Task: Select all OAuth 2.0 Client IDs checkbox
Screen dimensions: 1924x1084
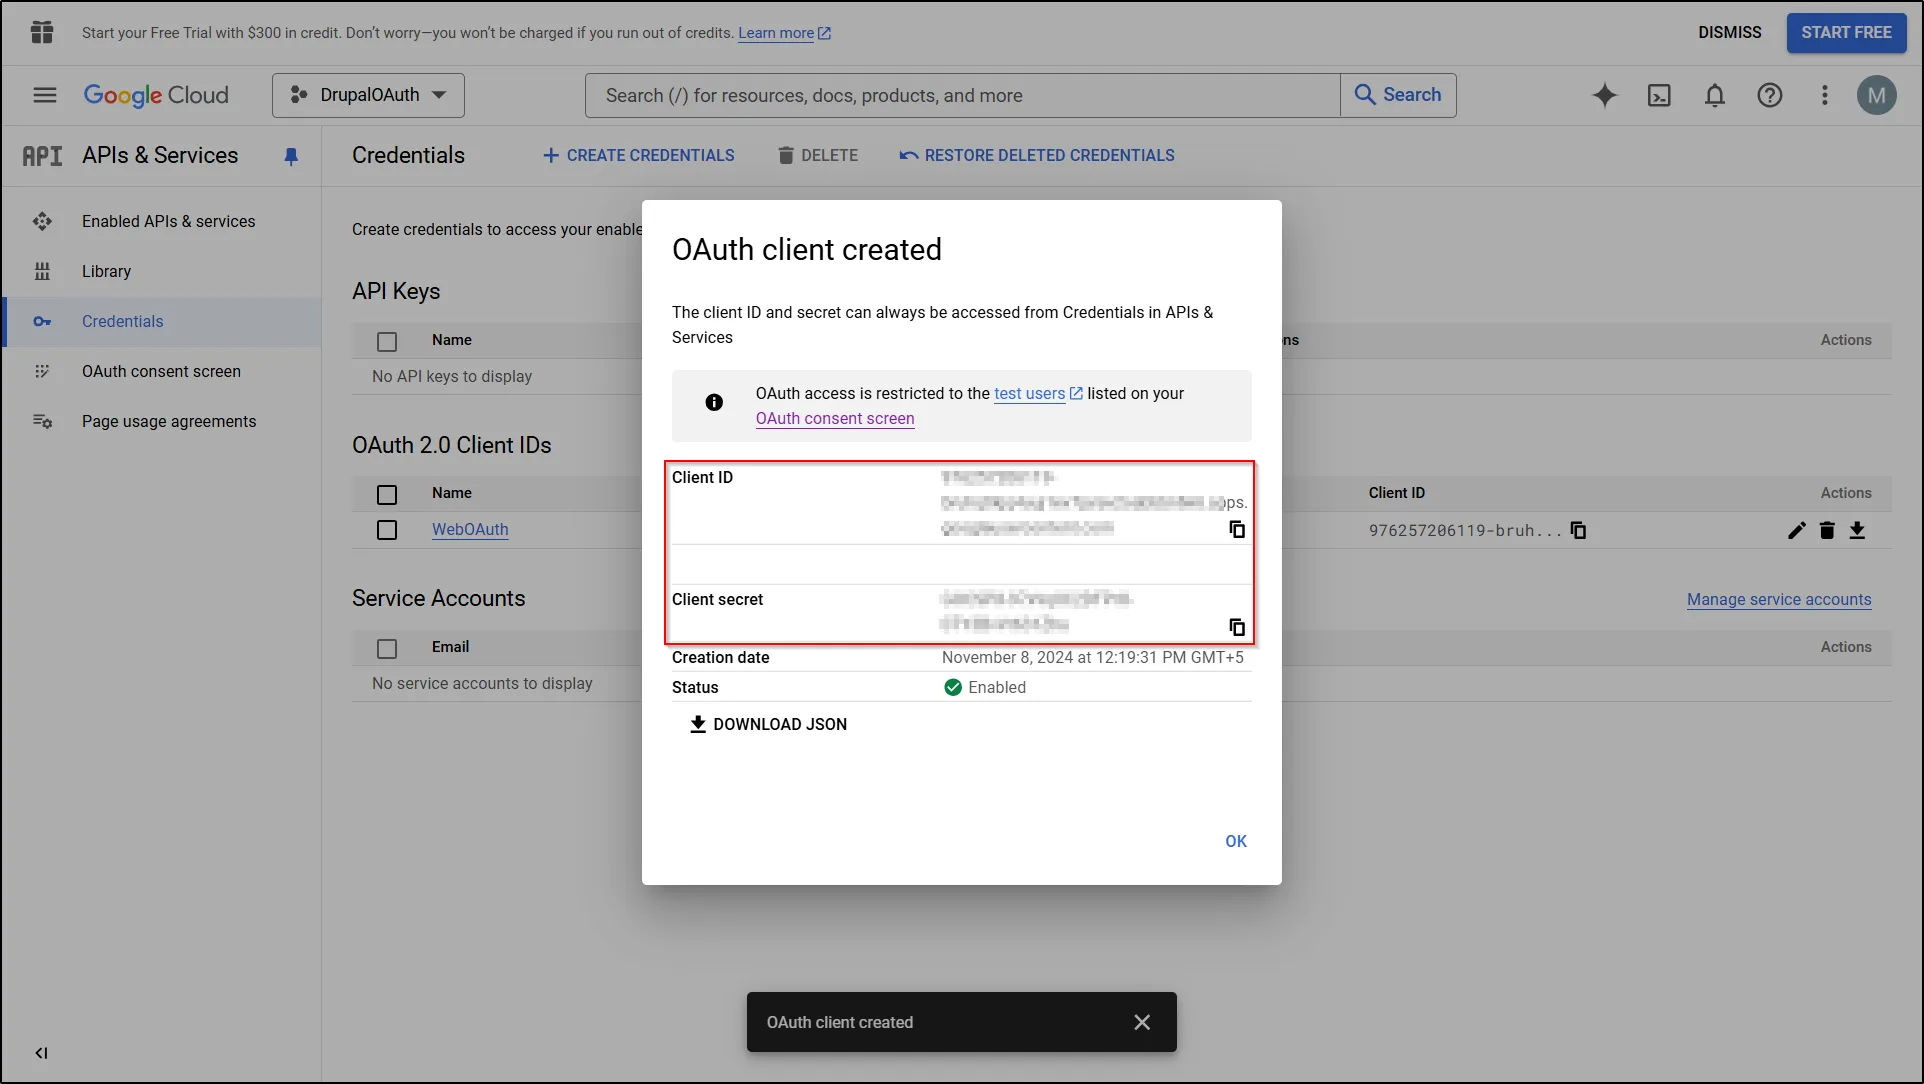Action: [387, 494]
